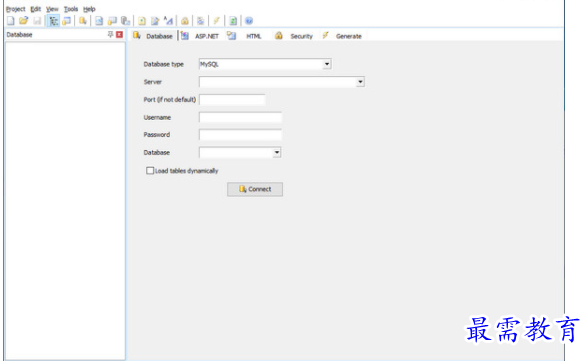Click the grayed-out save disk icon
588x361 pixels.
click(37, 21)
